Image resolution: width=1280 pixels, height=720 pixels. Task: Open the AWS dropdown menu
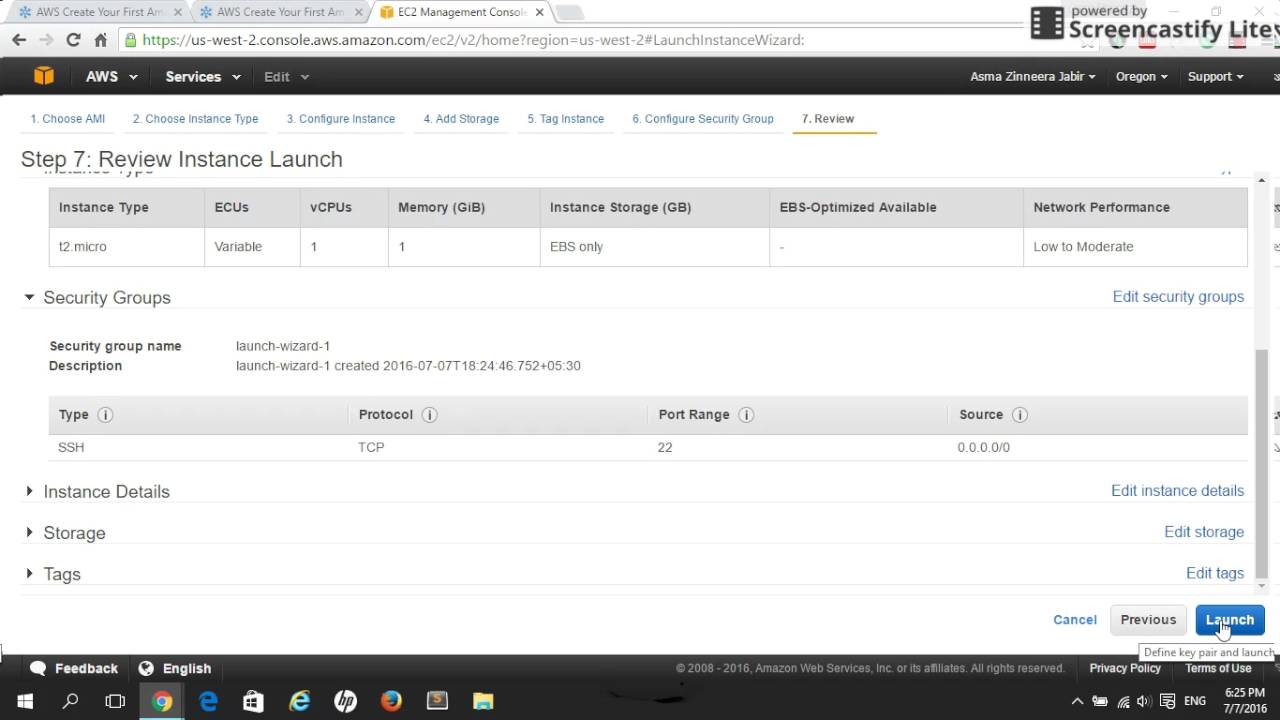pos(111,76)
